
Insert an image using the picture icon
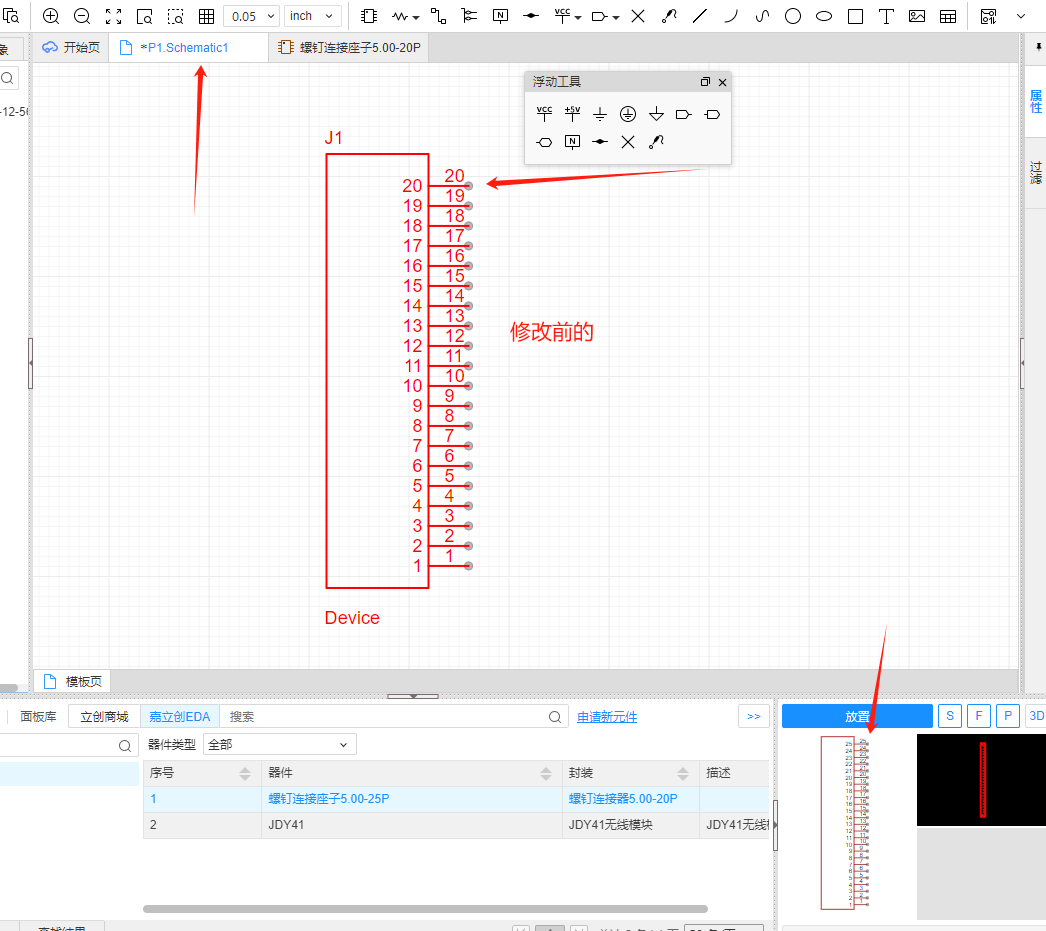(917, 16)
